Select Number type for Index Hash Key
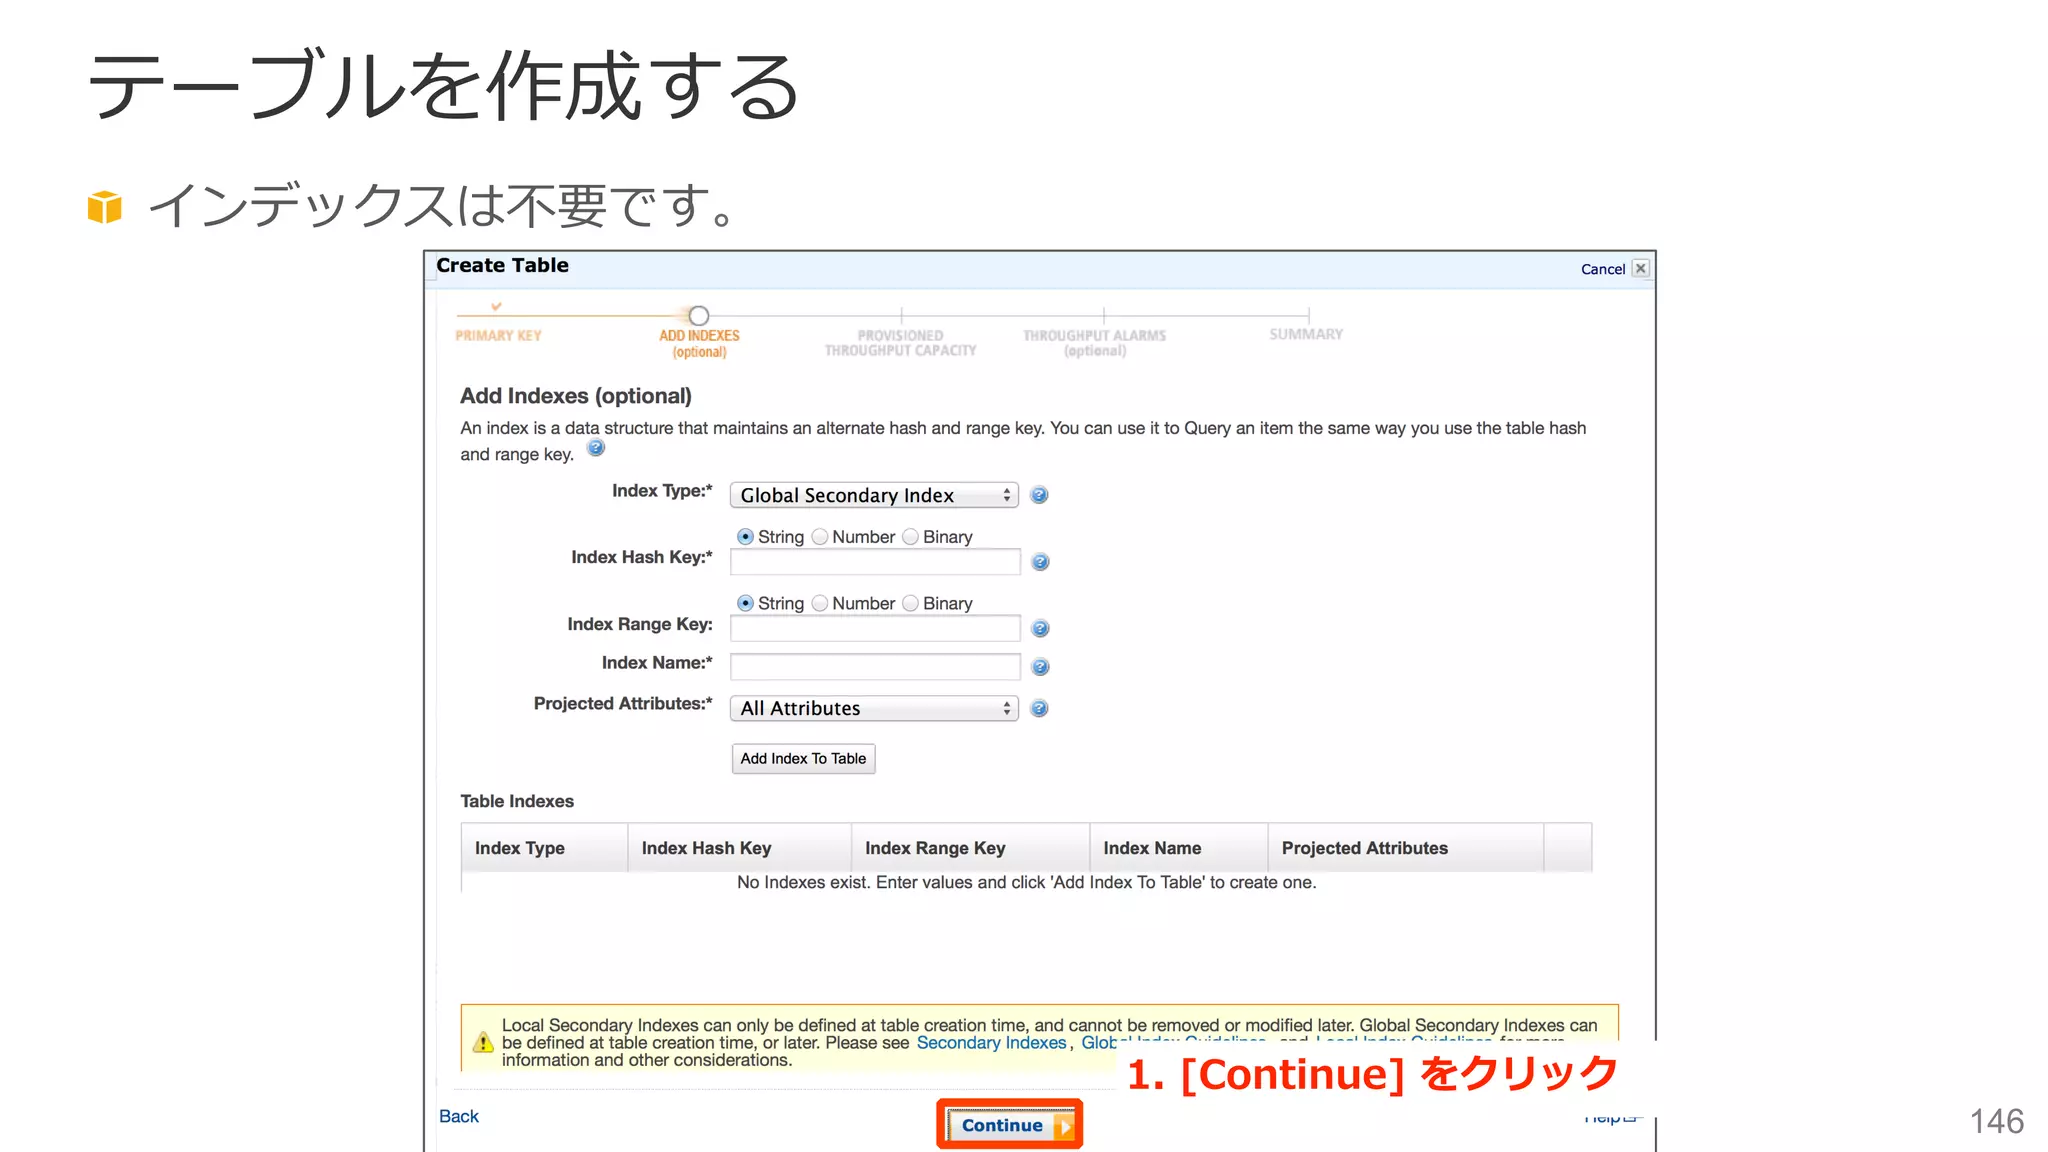This screenshot has width=2048, height=1152. tap(820, 537)
